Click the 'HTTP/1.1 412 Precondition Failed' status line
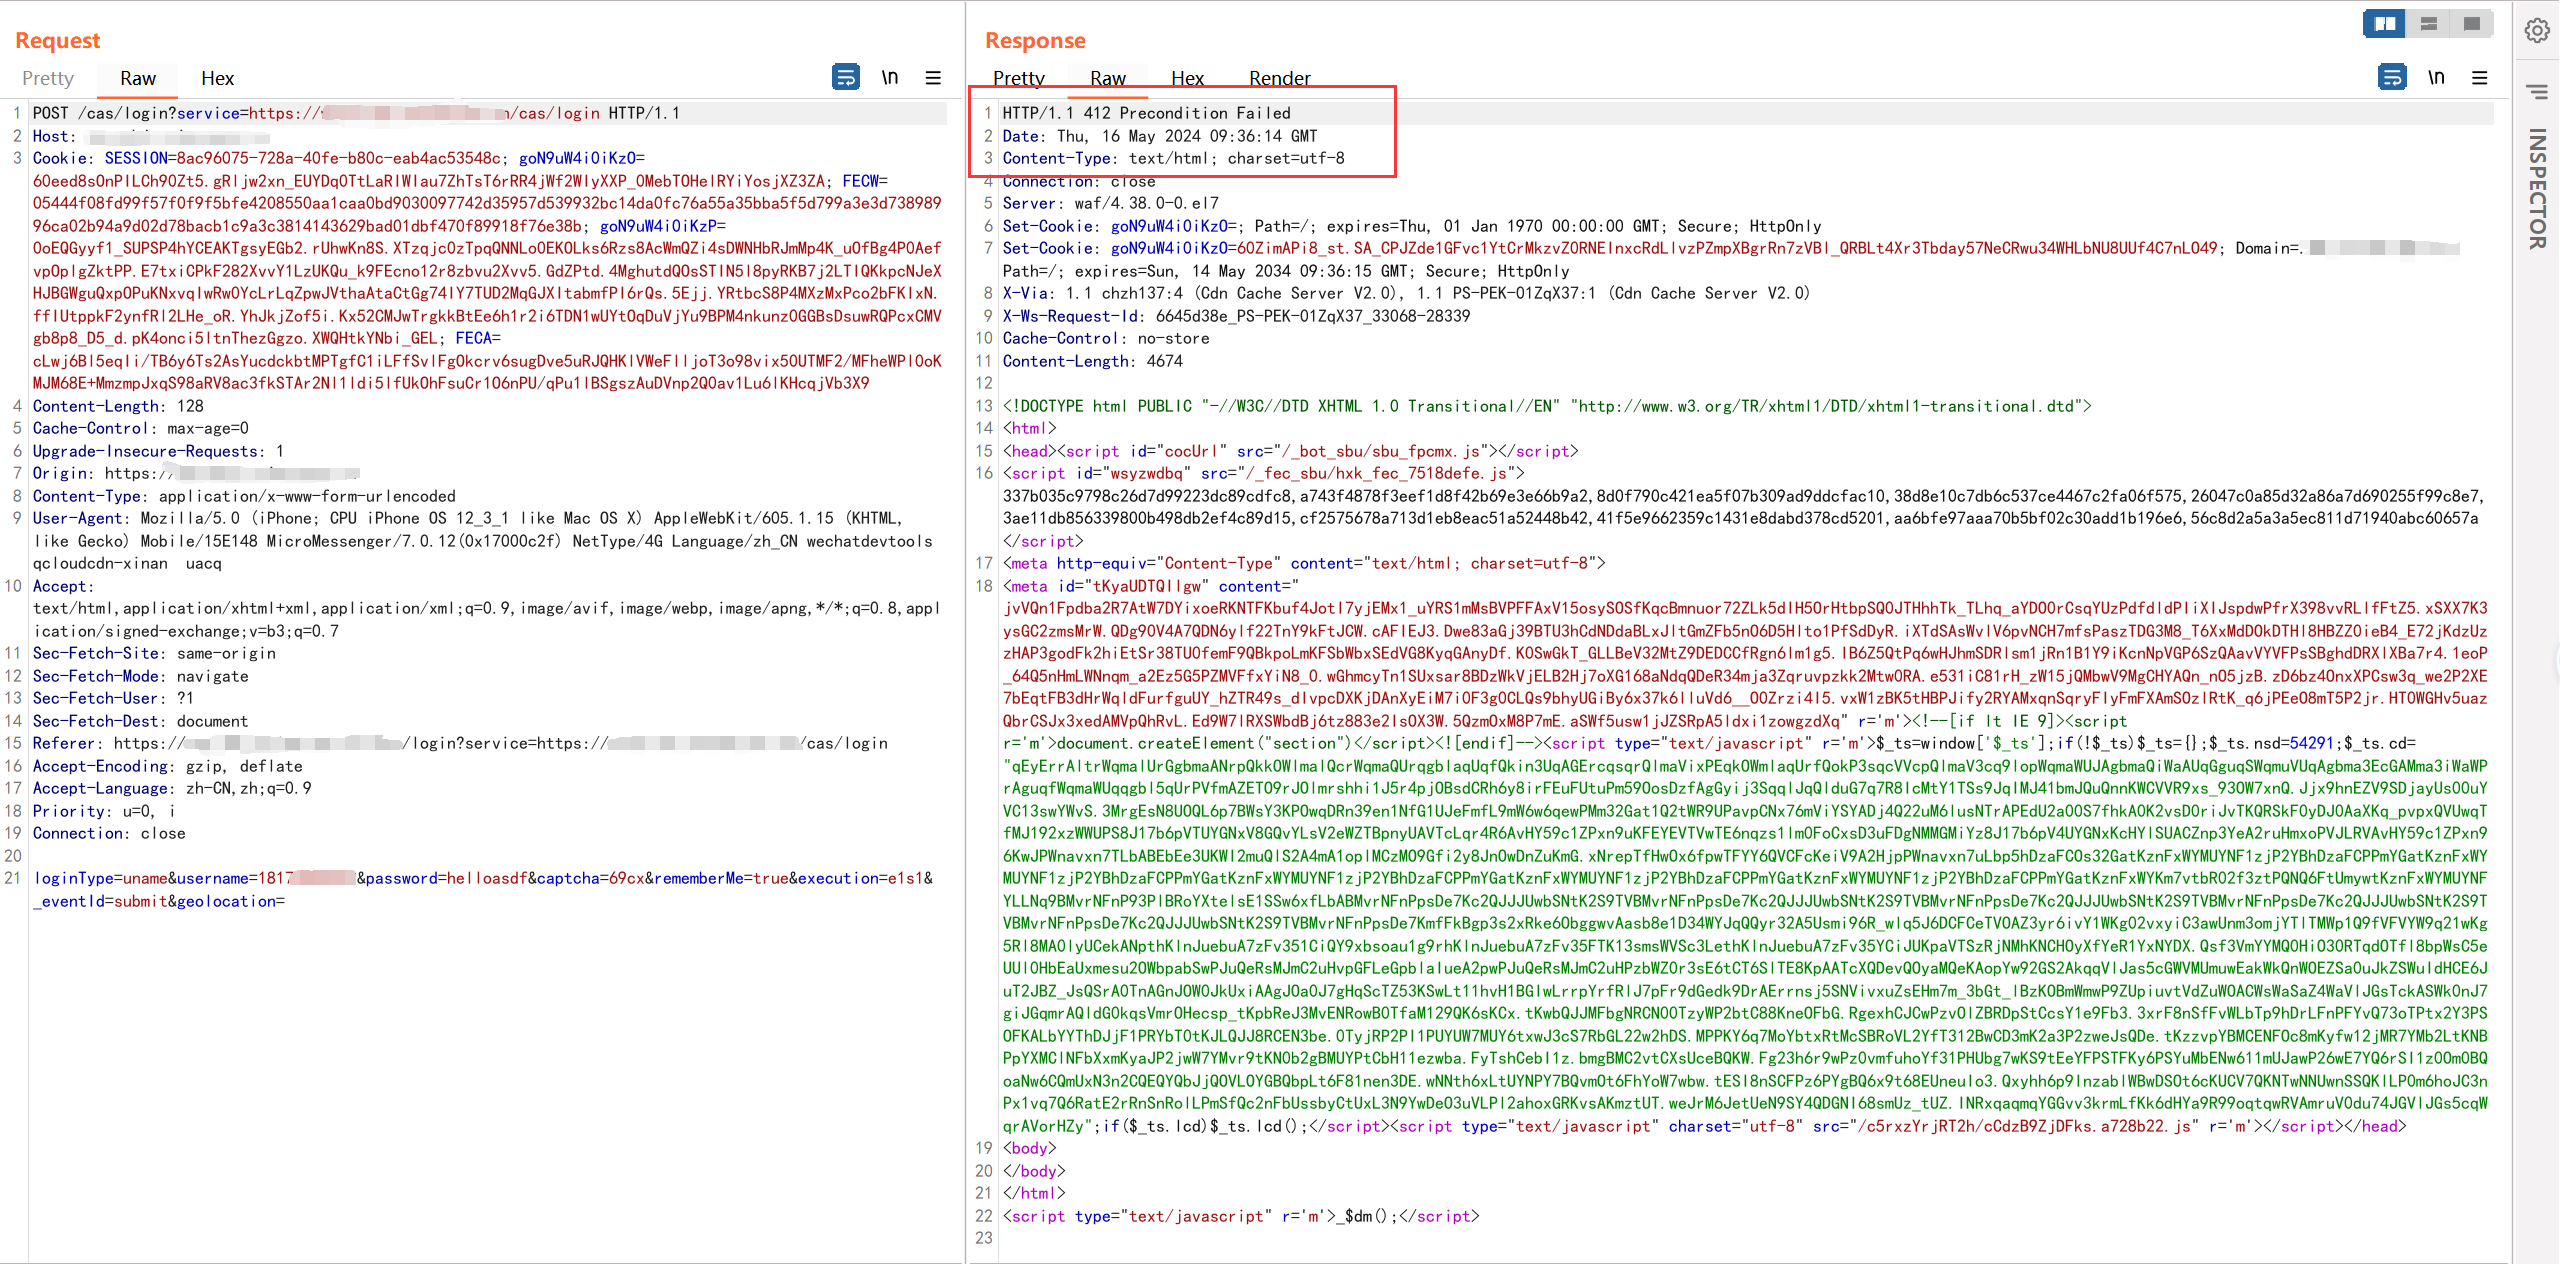 point(1146,113)
